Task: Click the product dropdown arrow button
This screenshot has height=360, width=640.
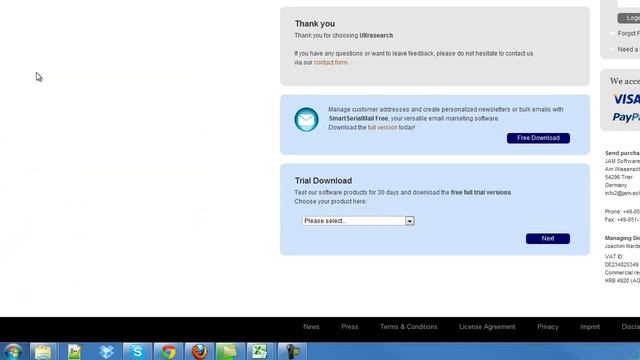Action: 409,221
